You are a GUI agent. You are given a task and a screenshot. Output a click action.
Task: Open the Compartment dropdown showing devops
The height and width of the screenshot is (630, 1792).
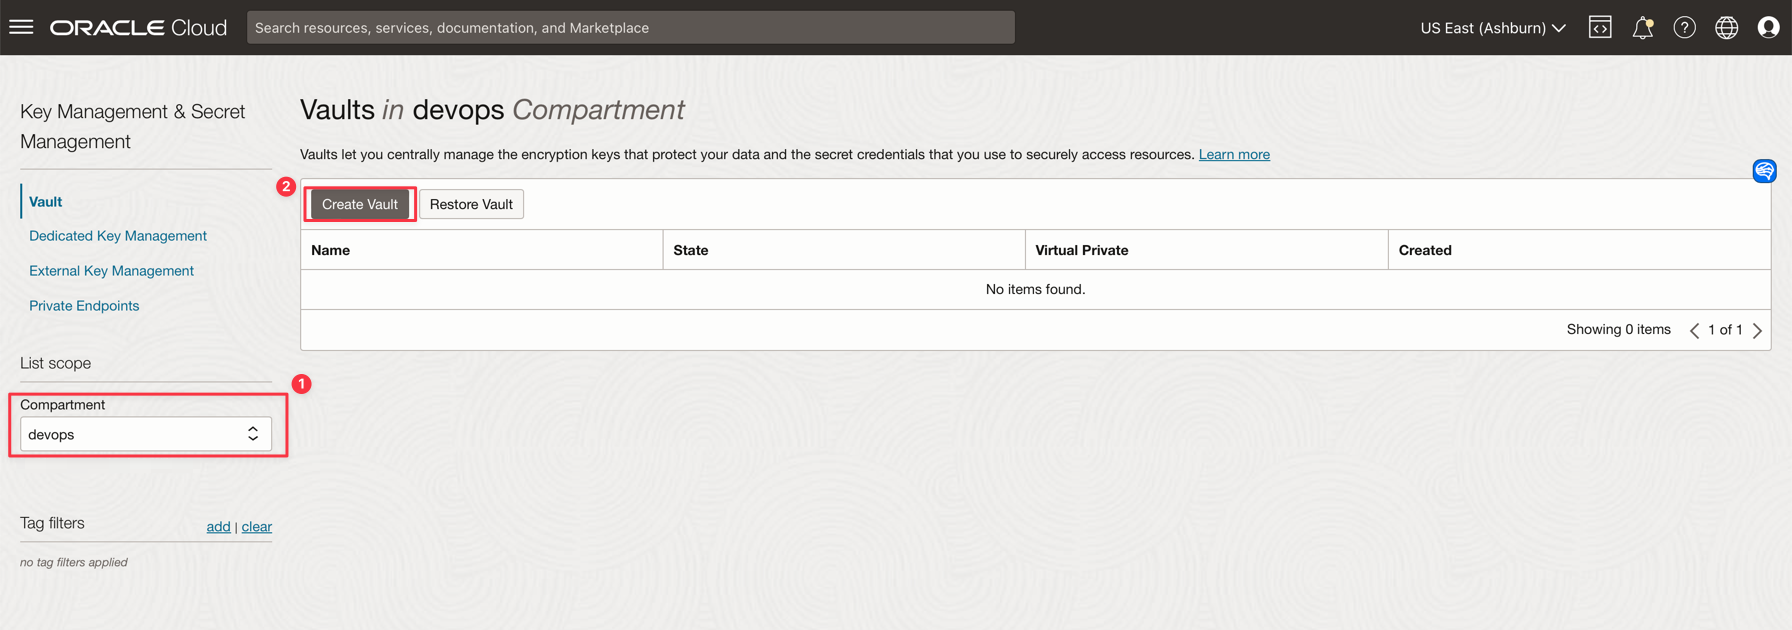(x=146, y=434)
